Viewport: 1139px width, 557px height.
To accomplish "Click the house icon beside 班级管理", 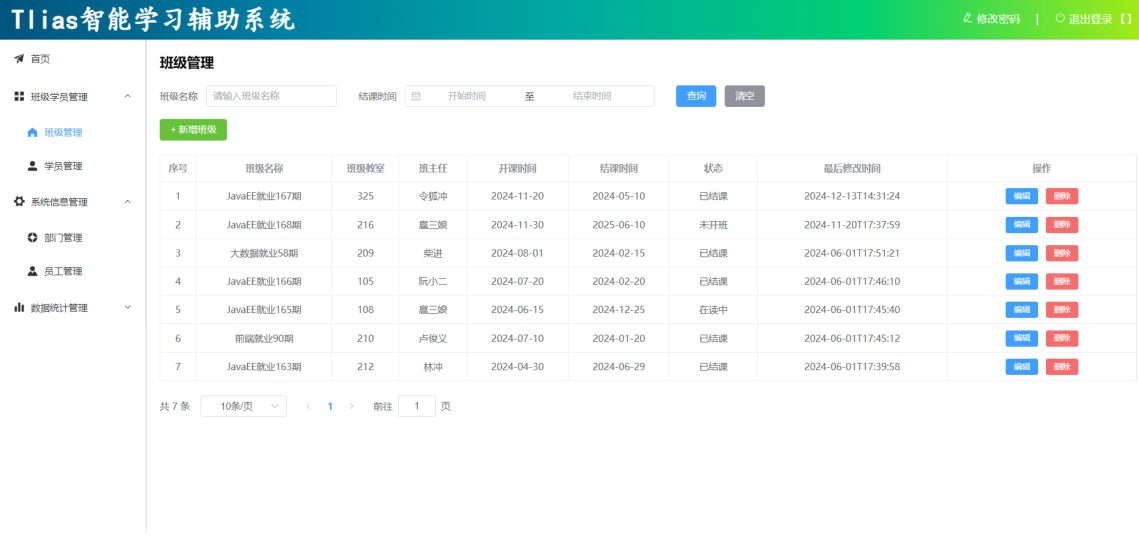I will 32,132.
